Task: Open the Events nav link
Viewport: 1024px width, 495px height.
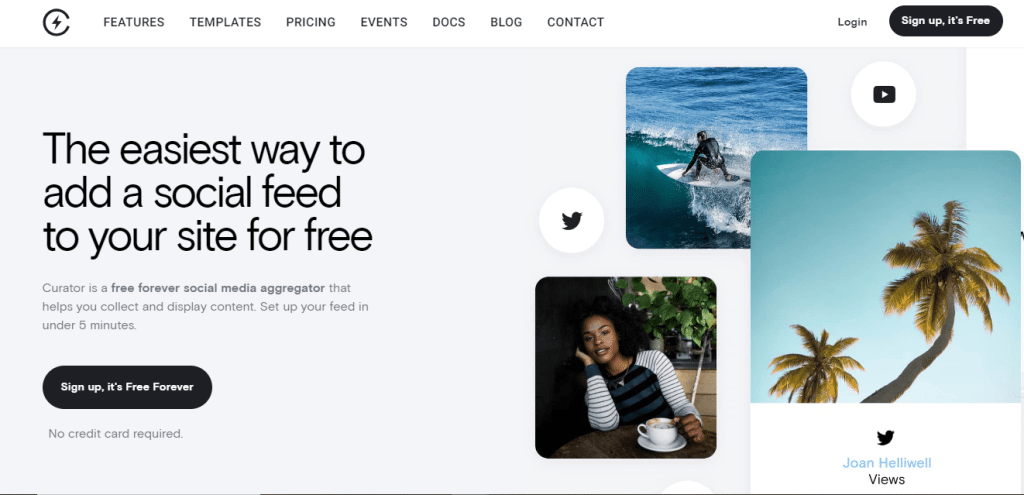Action: point(384,22)
